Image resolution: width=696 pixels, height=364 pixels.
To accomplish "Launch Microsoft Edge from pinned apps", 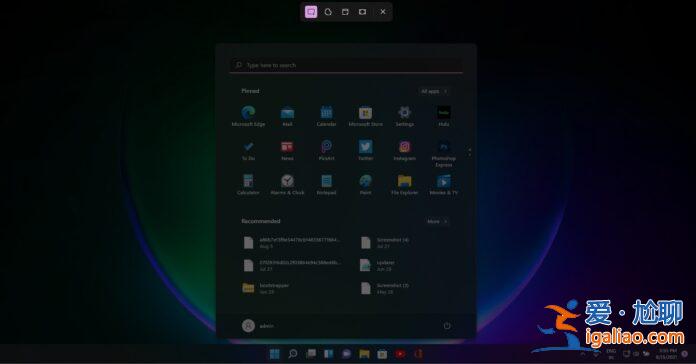I will tap(249, 116).
